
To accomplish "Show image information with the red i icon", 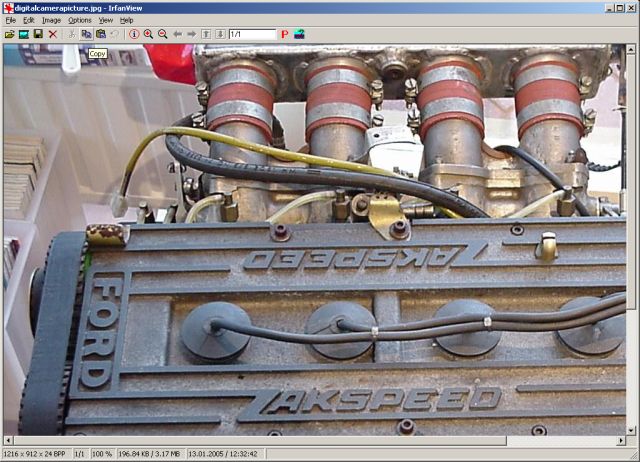I will coord(134,34).
